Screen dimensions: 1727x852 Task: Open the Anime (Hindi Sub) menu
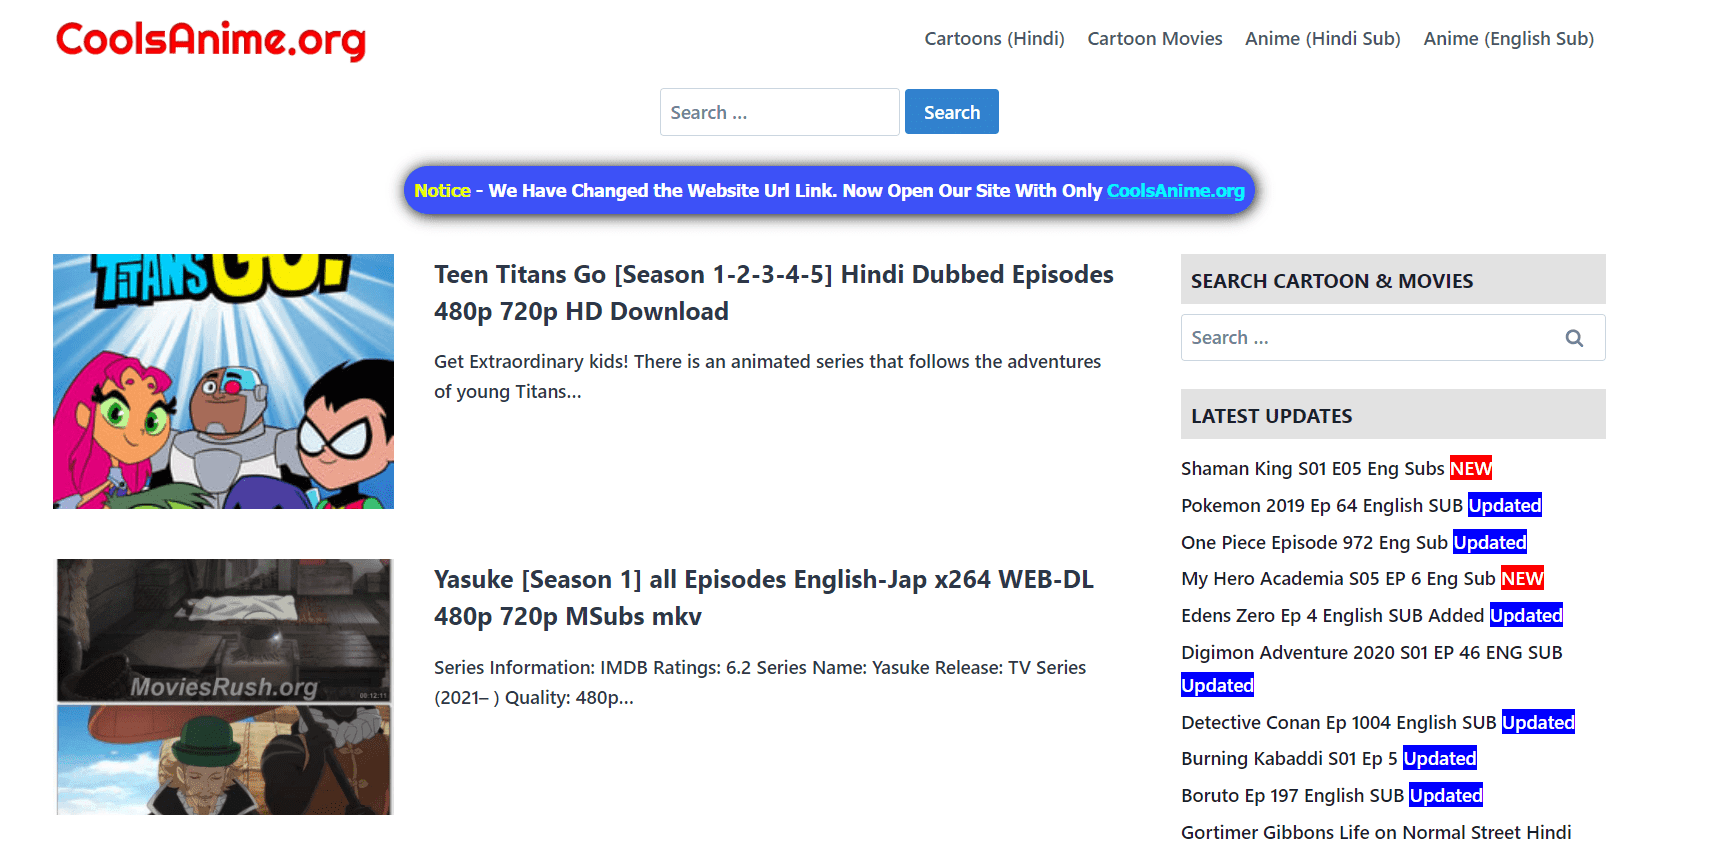point(1322,39)
